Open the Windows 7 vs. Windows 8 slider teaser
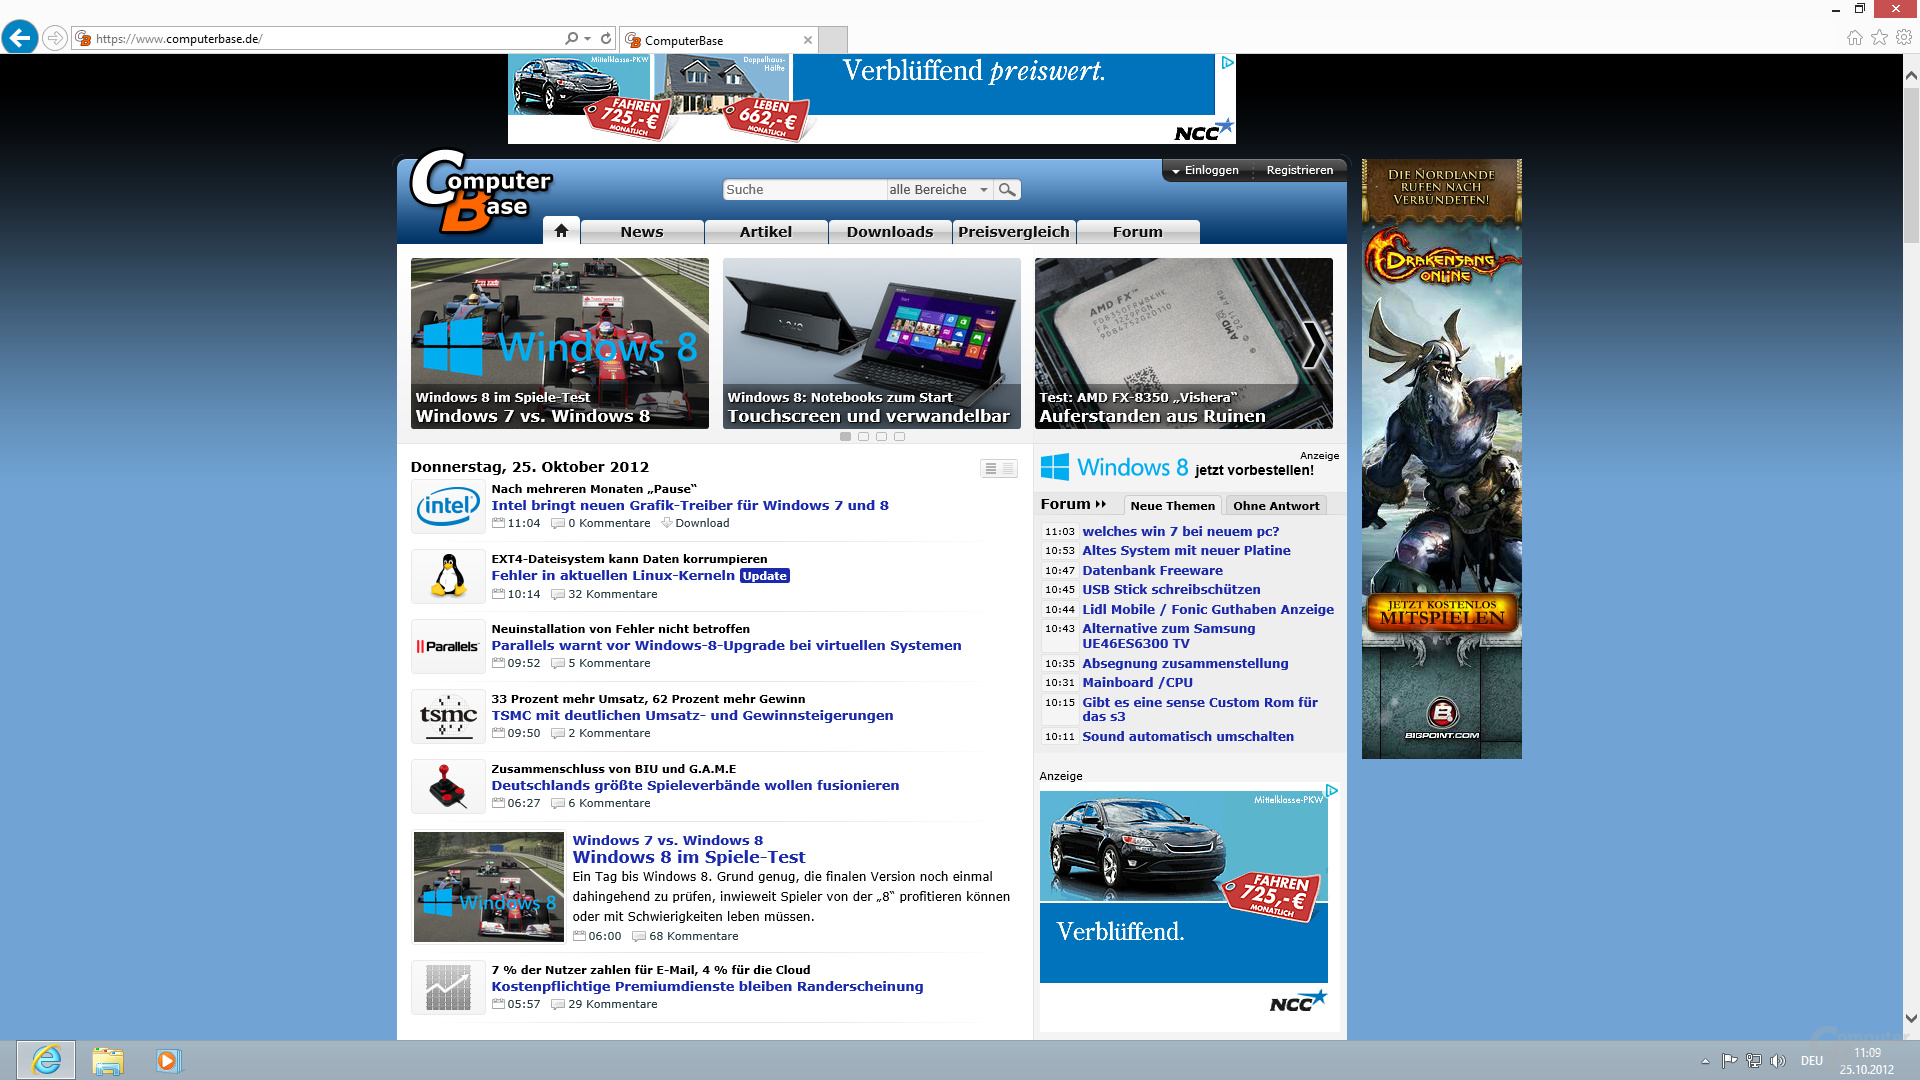This screenshot has height=1080, width=1920. tap(560, 344)
